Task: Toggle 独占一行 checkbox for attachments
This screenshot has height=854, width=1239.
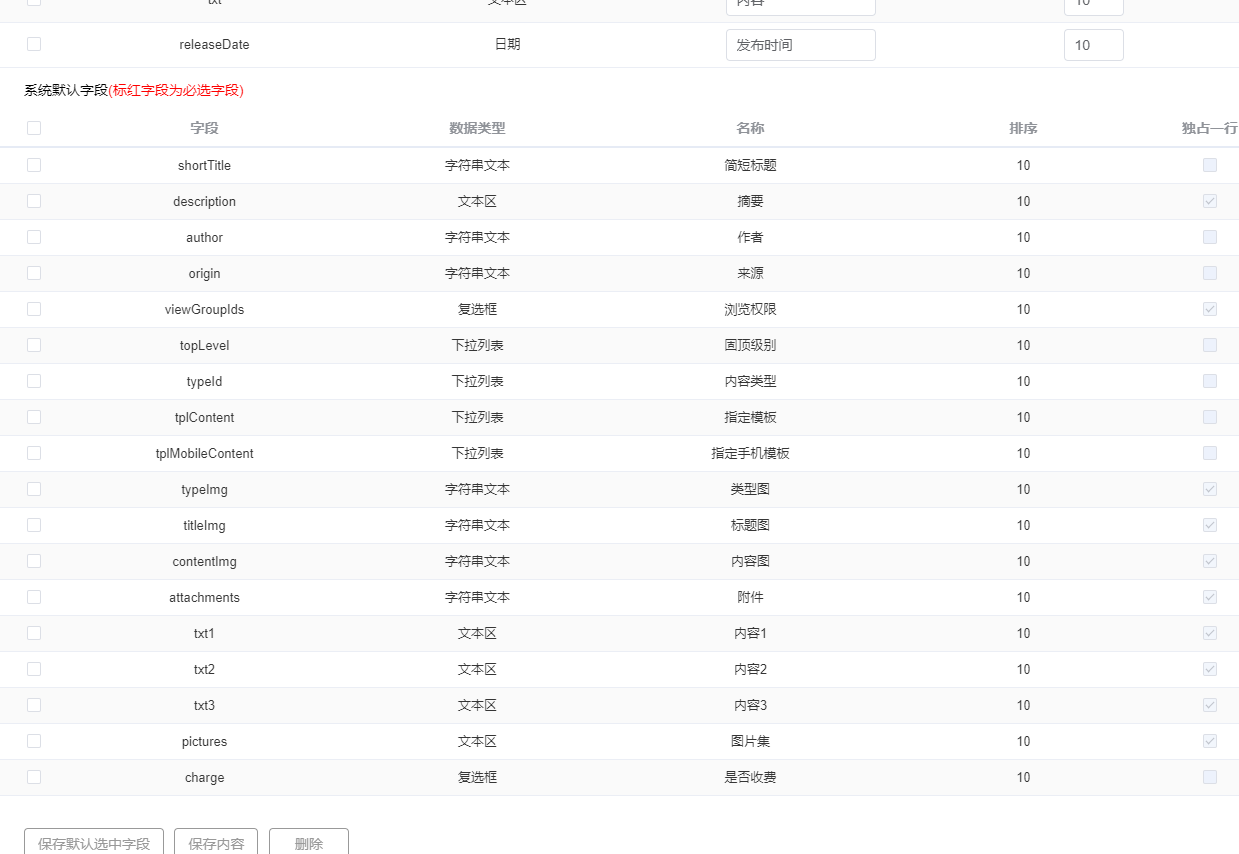Action: tap(1210, 597)
